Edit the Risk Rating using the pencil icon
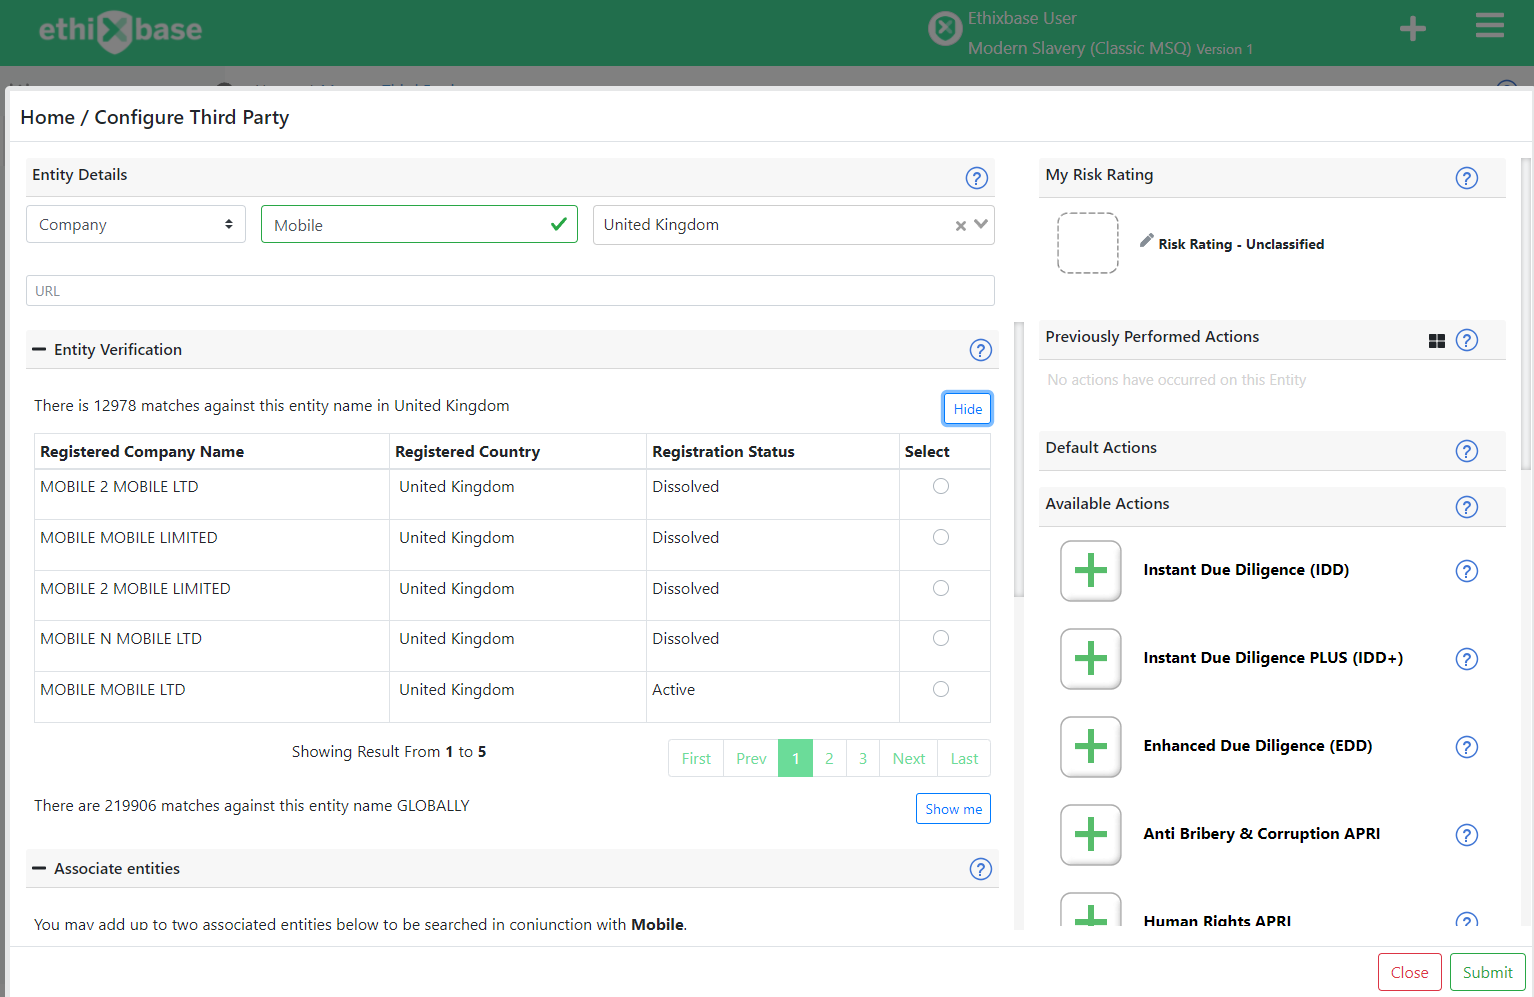 click(x=1145, y=242)
